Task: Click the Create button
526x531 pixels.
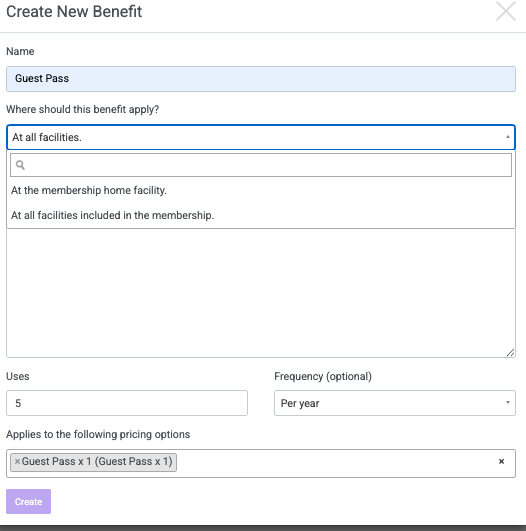Action: pos(28,501)
